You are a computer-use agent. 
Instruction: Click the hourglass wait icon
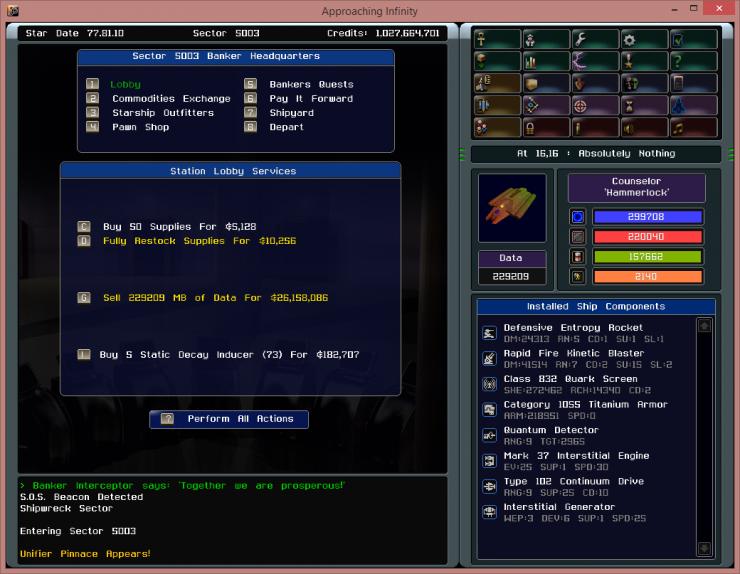point(643,105)
